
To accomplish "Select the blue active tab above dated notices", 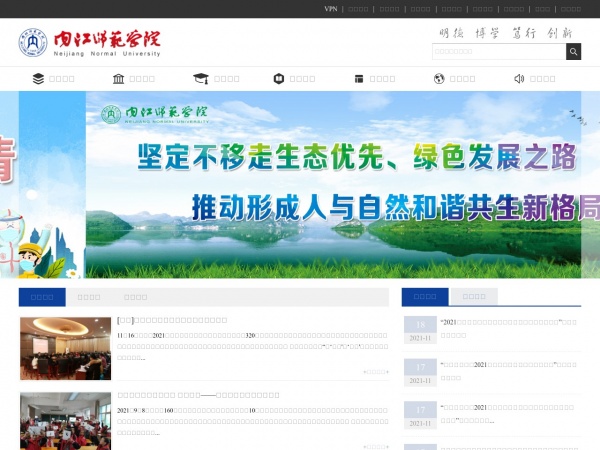I will (425, 296).
